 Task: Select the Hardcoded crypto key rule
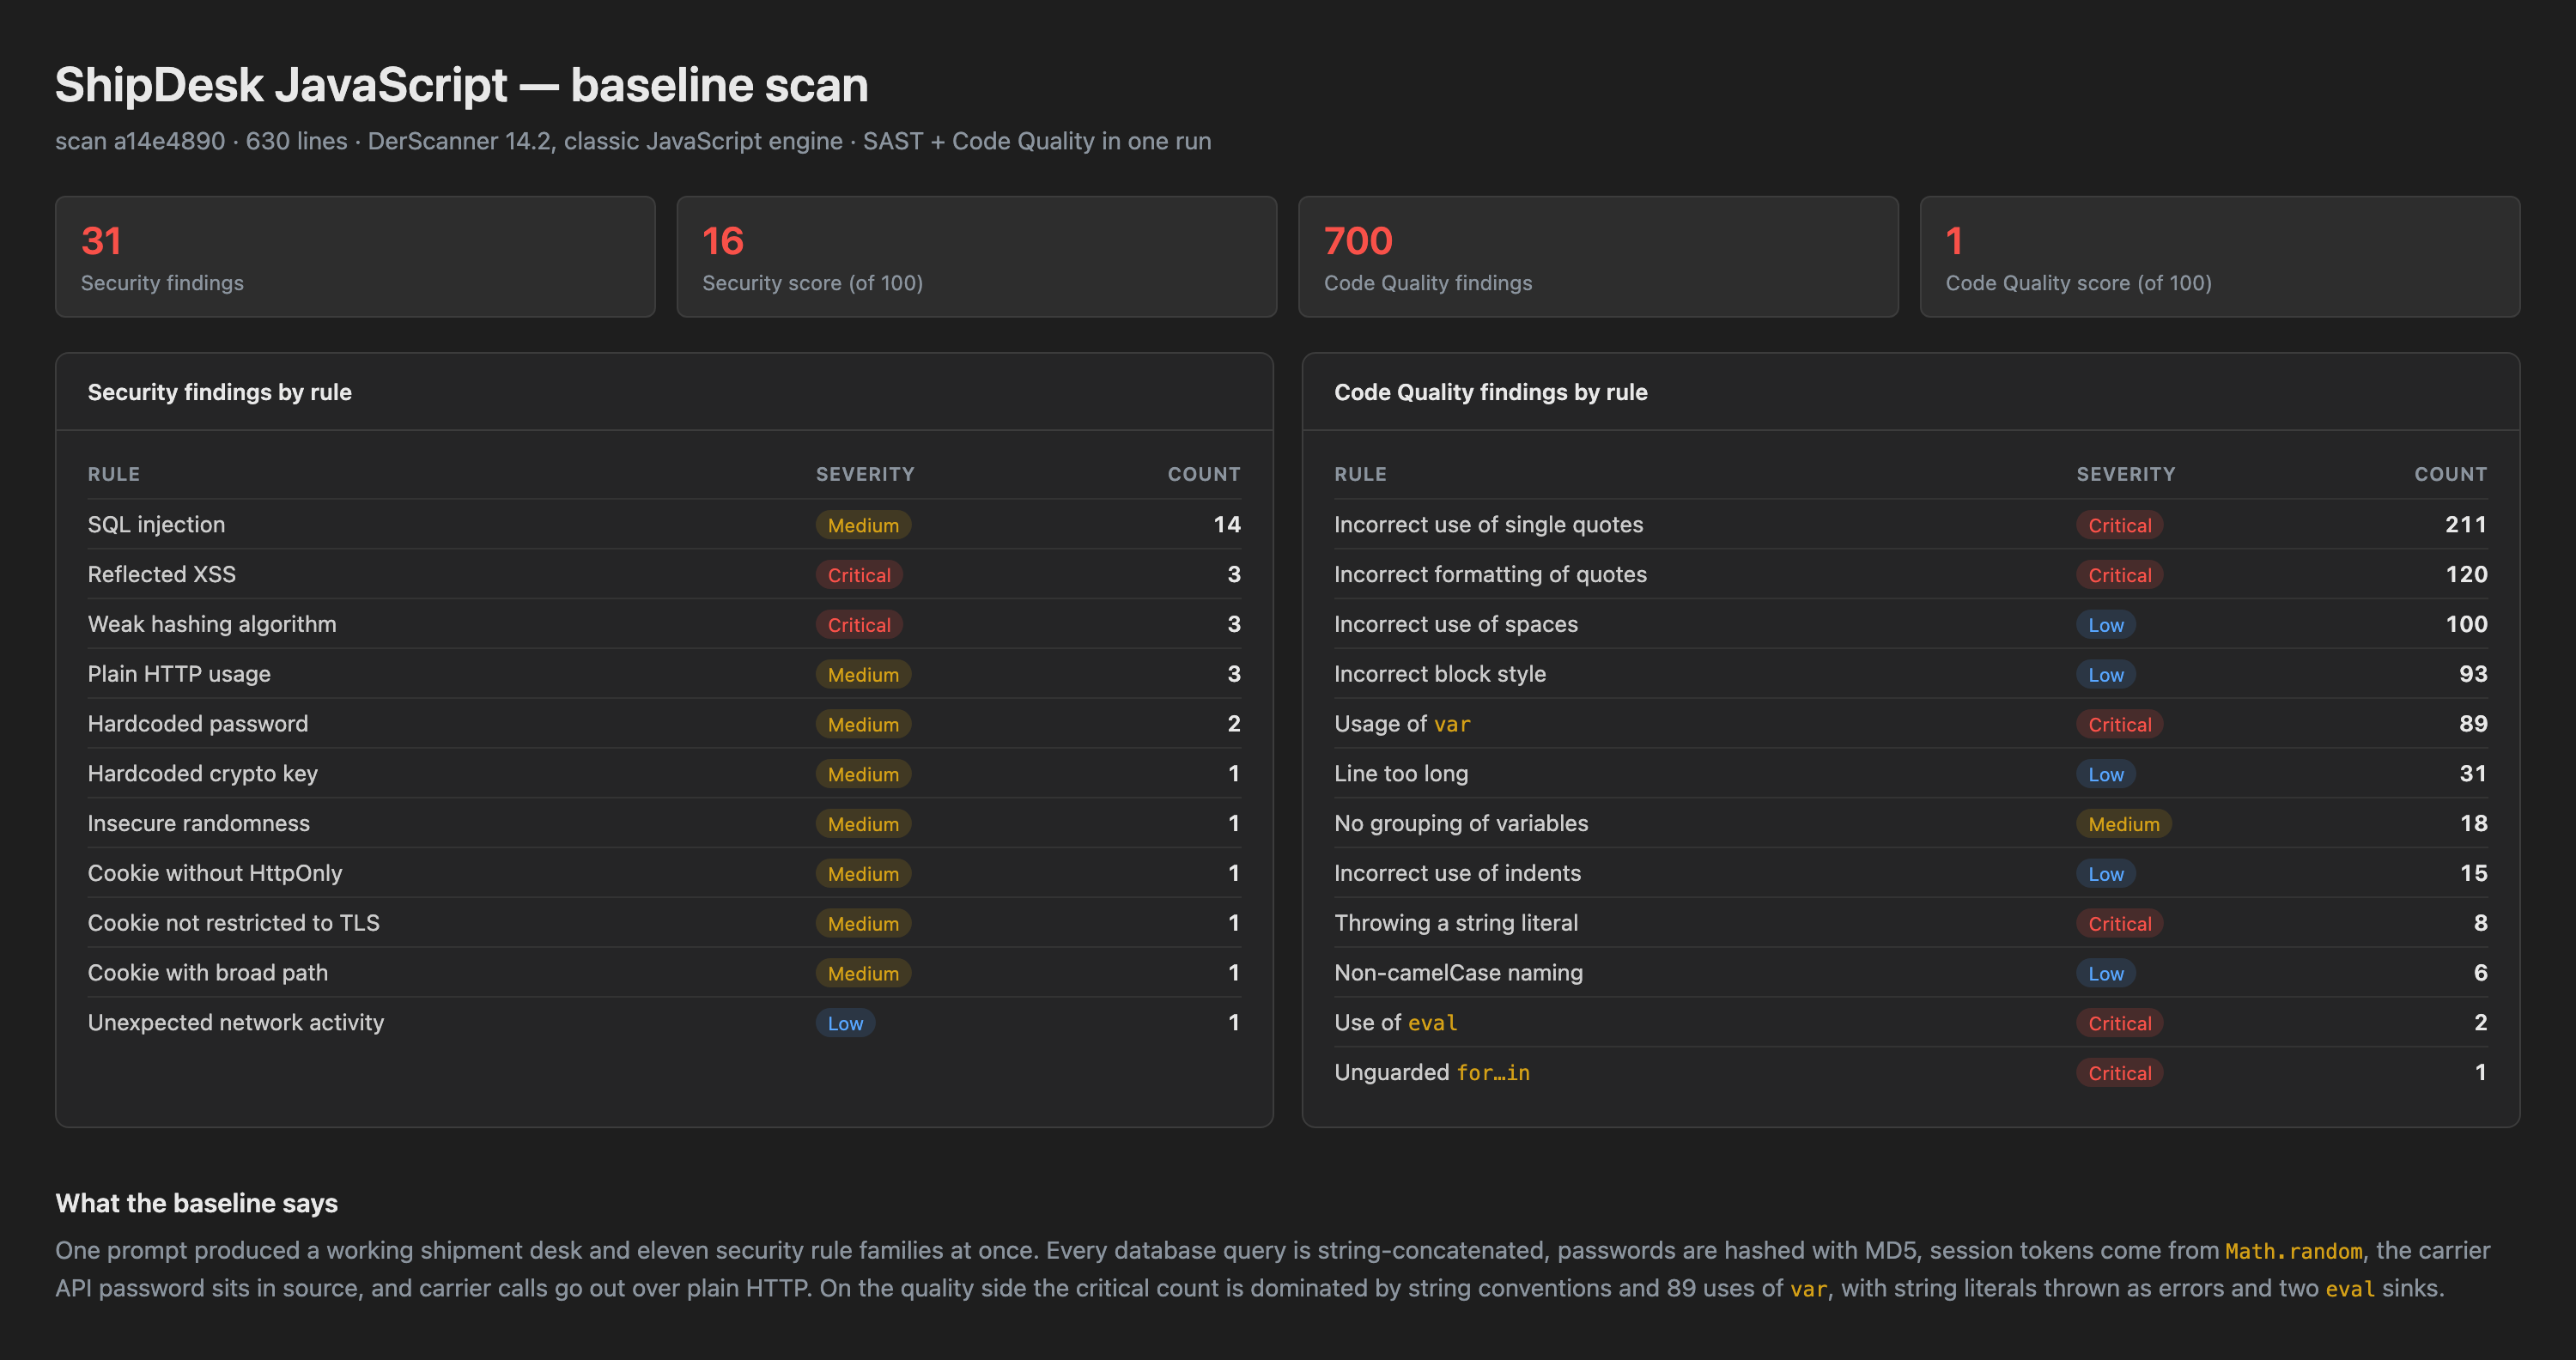tap(203, 773)
